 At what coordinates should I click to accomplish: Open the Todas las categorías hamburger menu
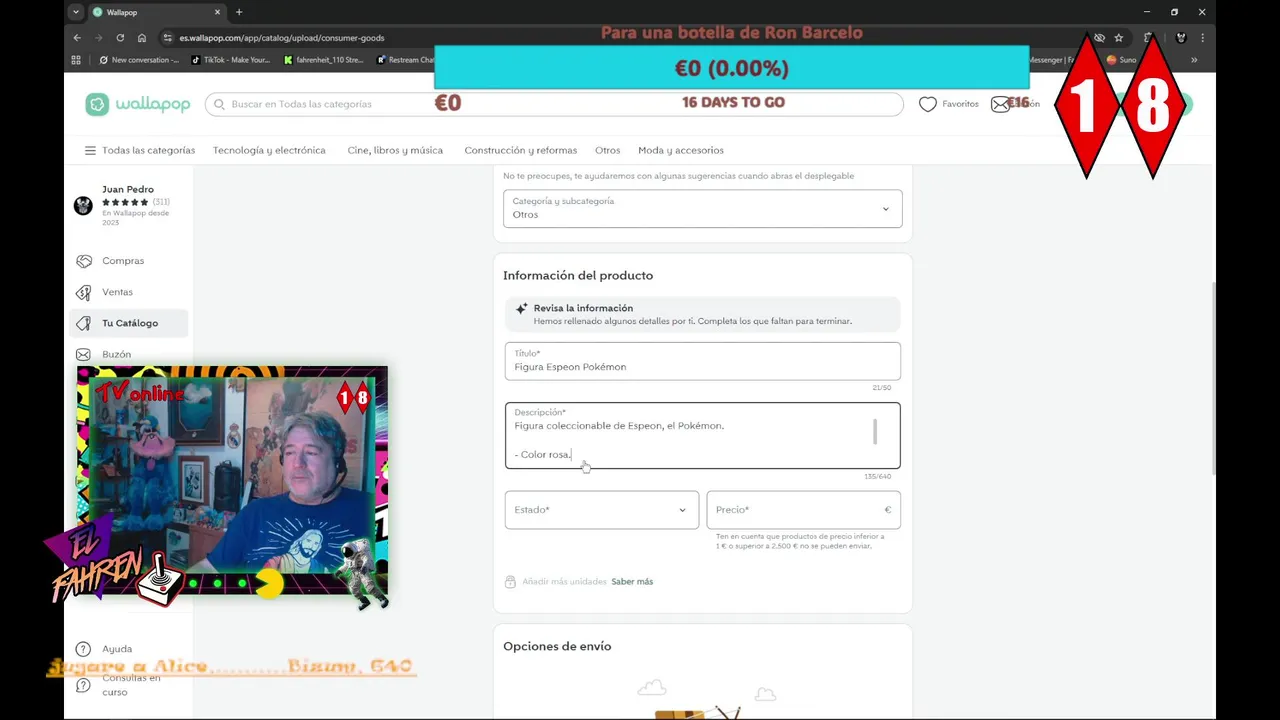click(x=90, y=150)
